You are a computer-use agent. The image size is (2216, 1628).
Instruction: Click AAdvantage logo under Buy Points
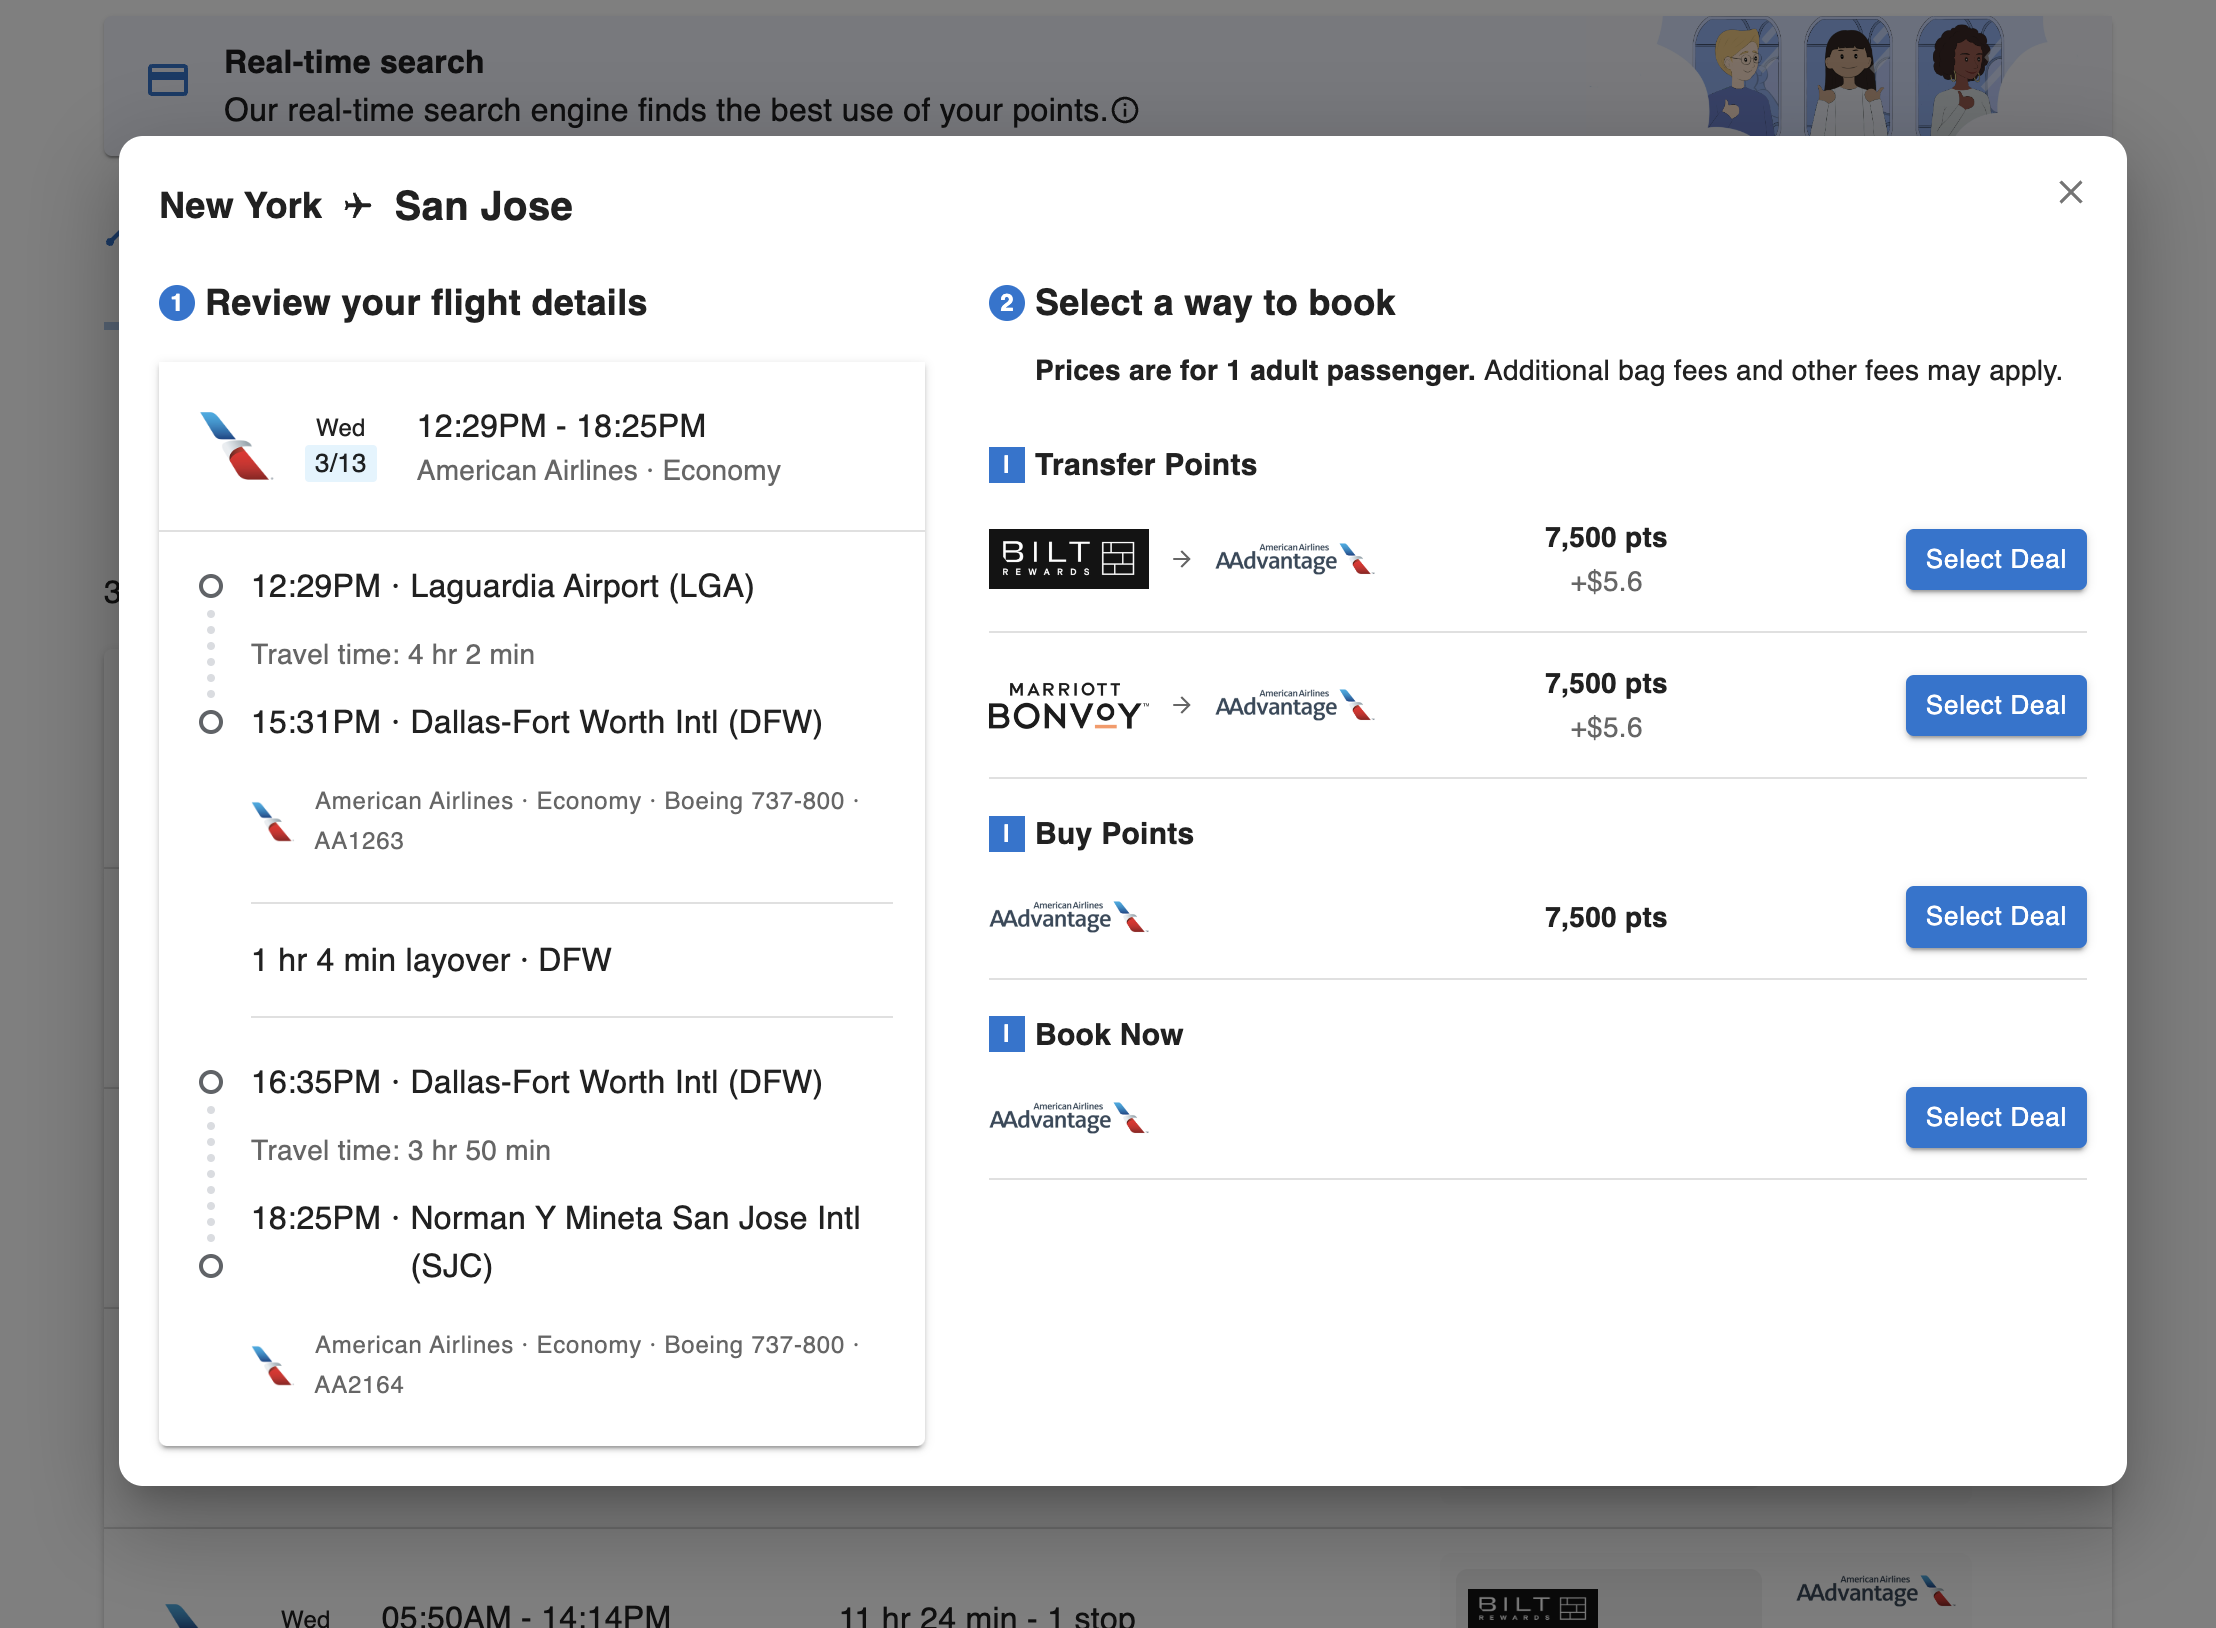pos(1068,917)
